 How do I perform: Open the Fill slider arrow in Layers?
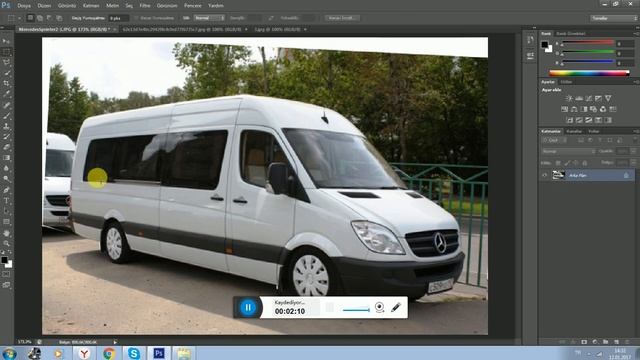point(633,163)
